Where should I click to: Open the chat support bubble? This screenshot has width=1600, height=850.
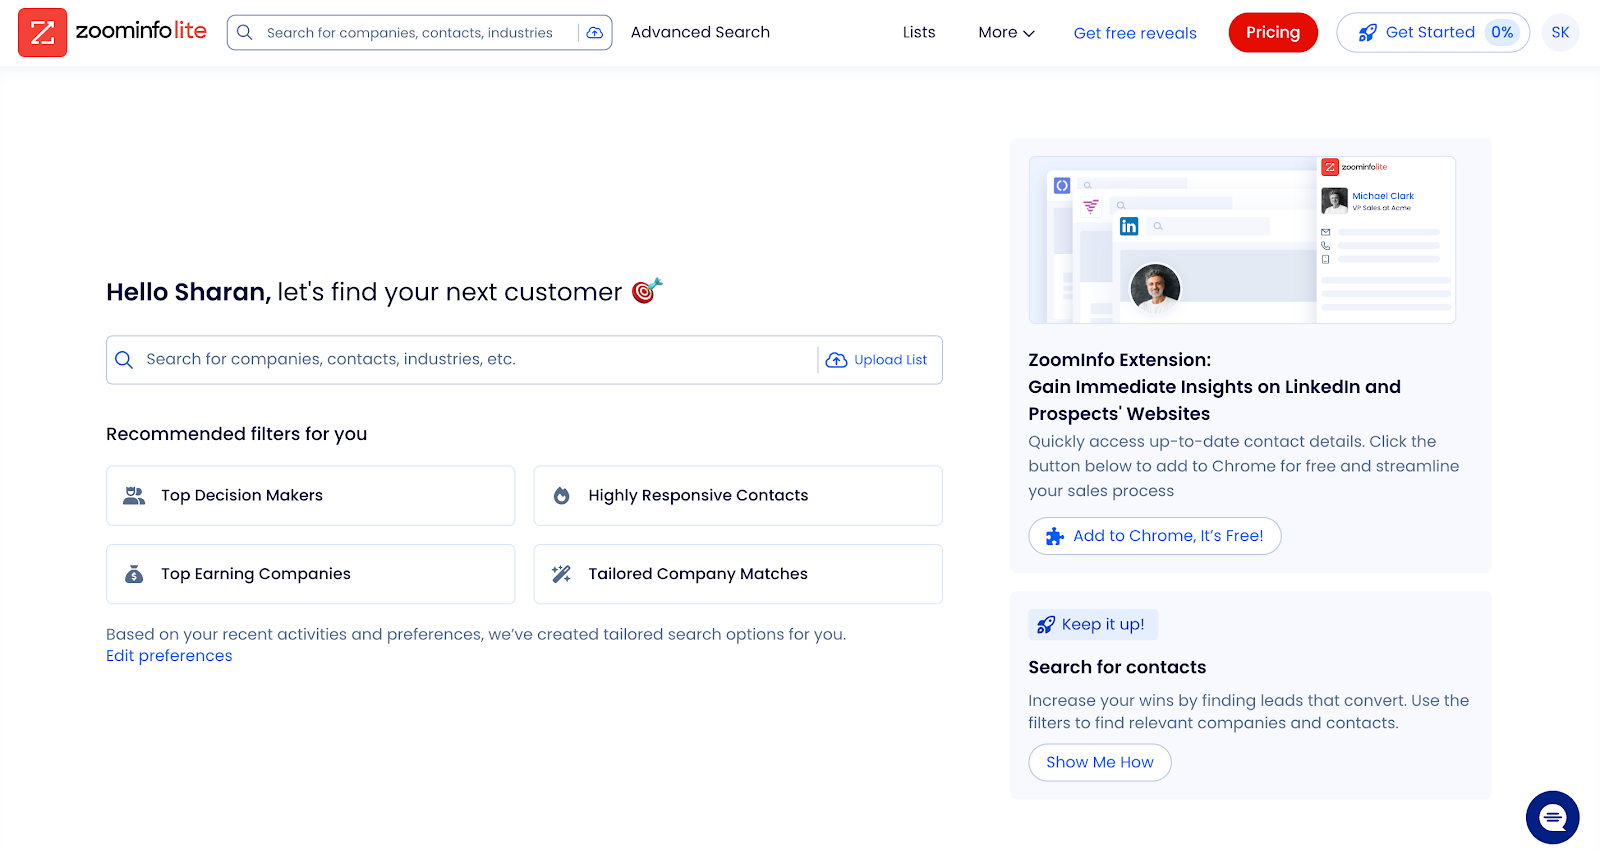(x=1552, y=817)
